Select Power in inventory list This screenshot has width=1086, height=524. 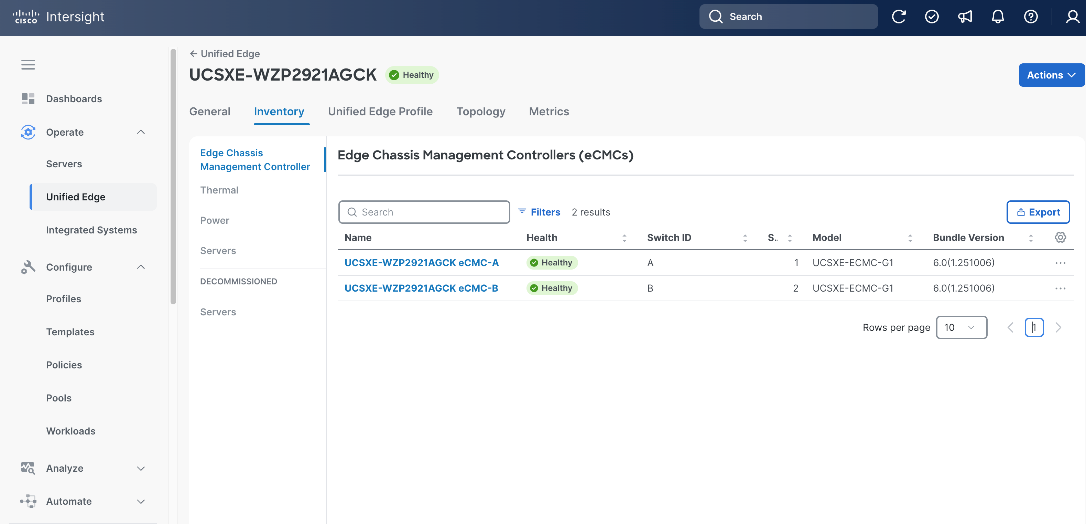pyautogui.click(x=215, y=220)
